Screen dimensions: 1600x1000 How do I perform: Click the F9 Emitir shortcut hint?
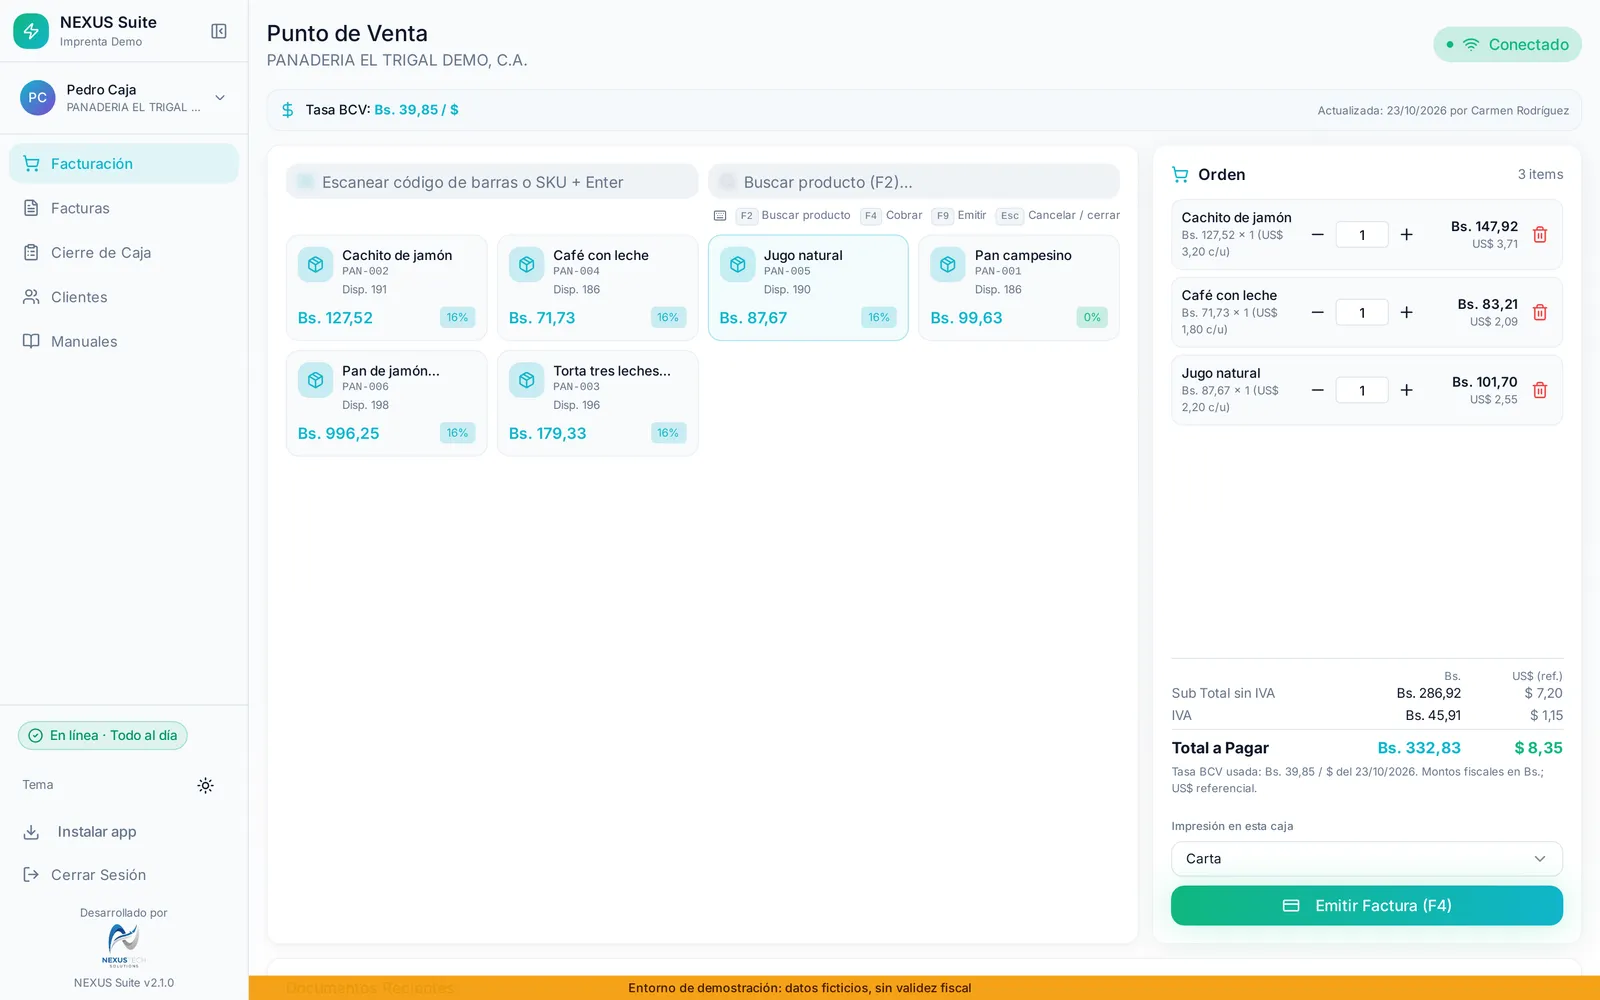click(x=959, y=215)
